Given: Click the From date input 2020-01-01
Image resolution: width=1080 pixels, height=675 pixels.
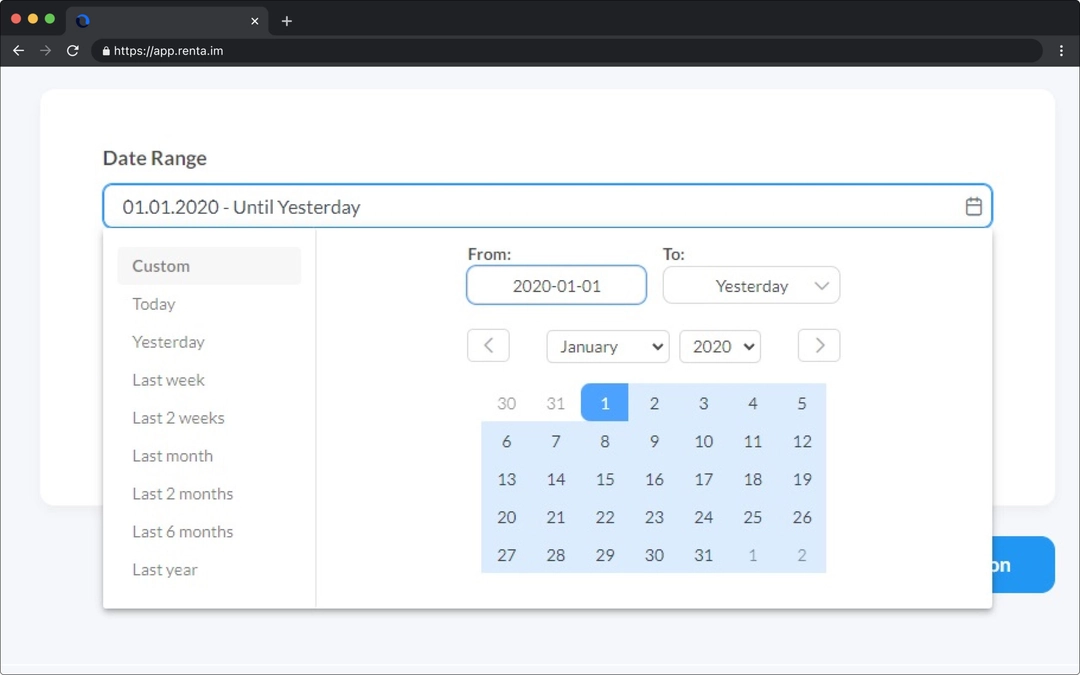Looking at the screenshot, I should coord(557,285).
